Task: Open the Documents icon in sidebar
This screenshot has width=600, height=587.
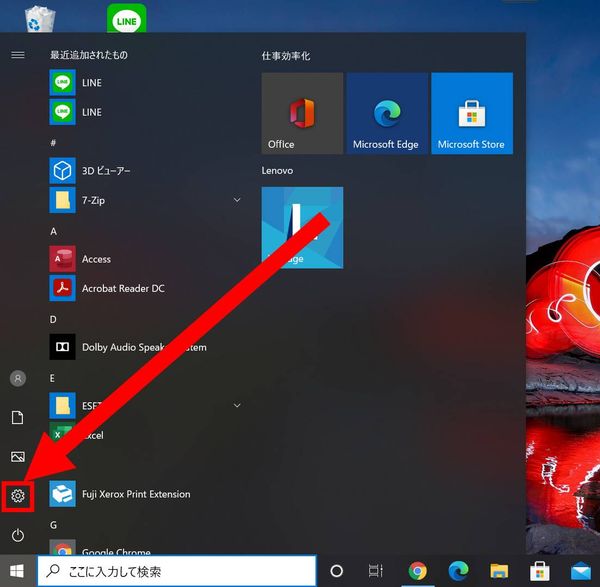Action: (x=18, y=417)
